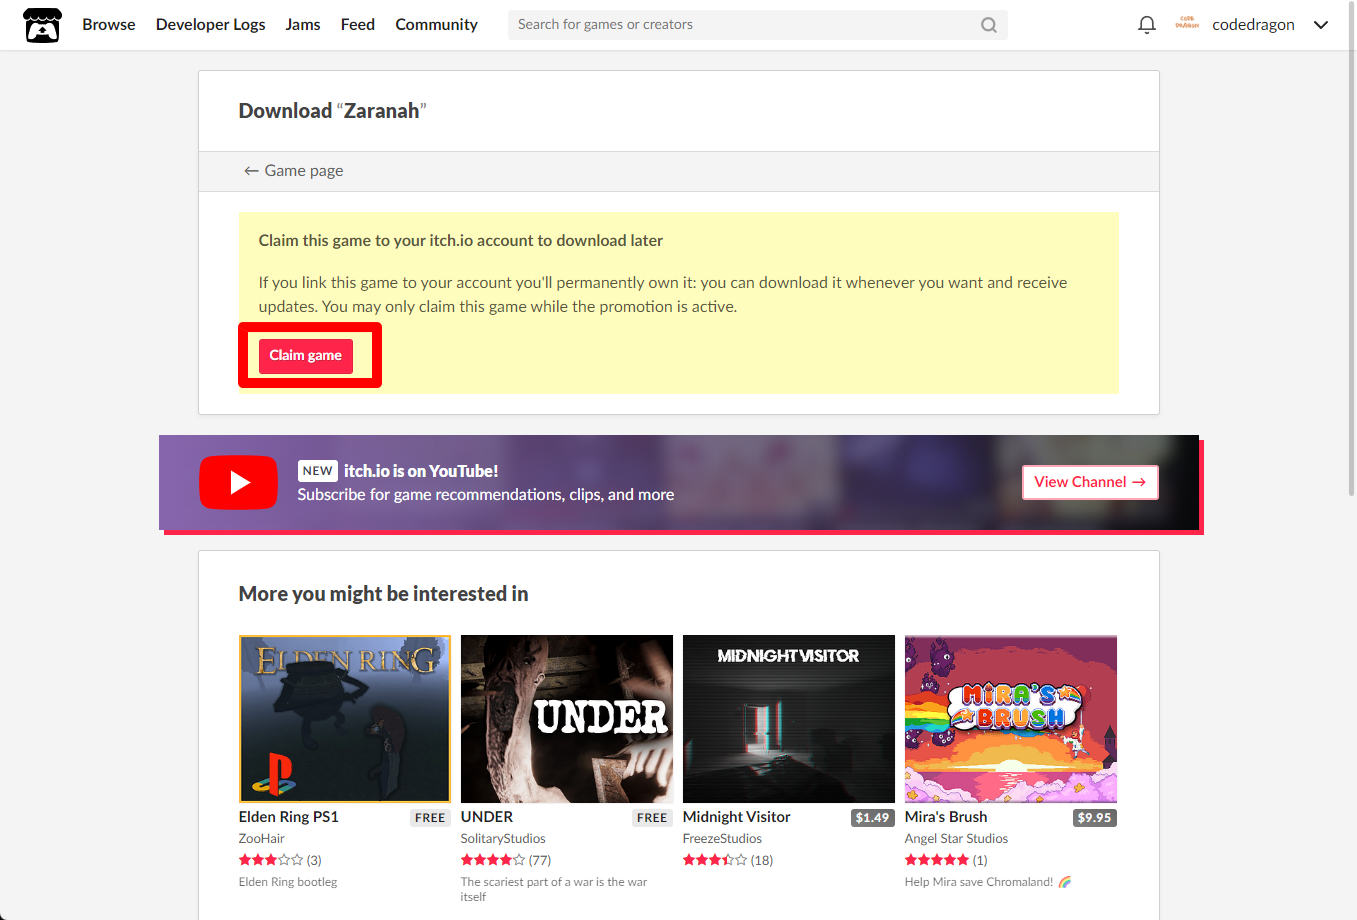Screen dimensions: 1357x920
Task: Expand the account menu chevron
Action: [x=1321, y=25]
